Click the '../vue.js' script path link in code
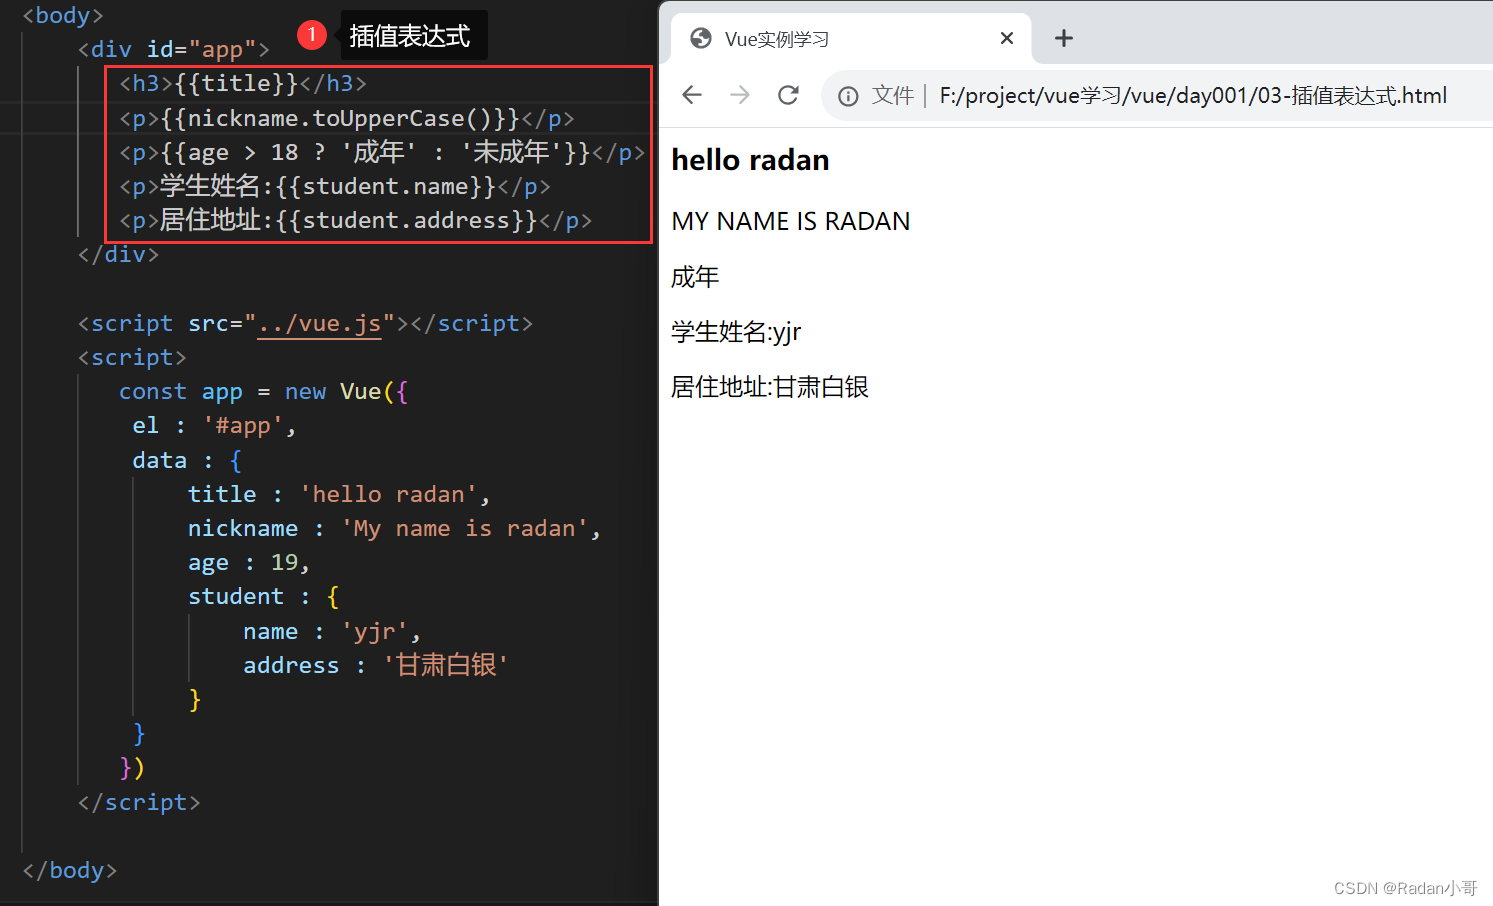 coord(319,324)
